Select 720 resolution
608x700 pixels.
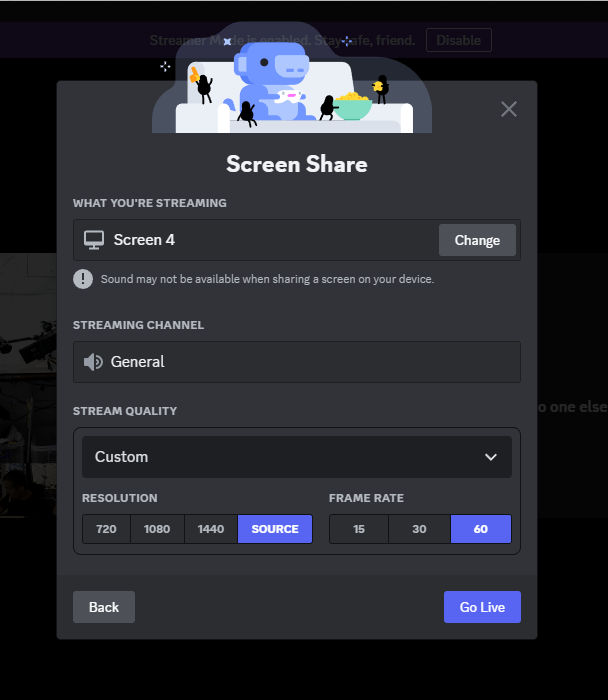tap(106, 529)
